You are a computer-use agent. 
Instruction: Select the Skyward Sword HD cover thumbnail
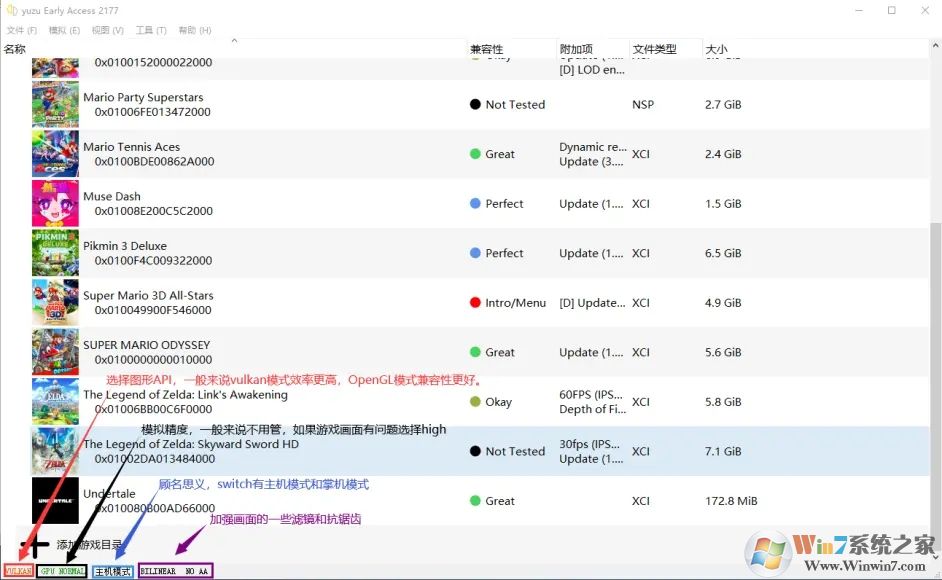point(55,451)
